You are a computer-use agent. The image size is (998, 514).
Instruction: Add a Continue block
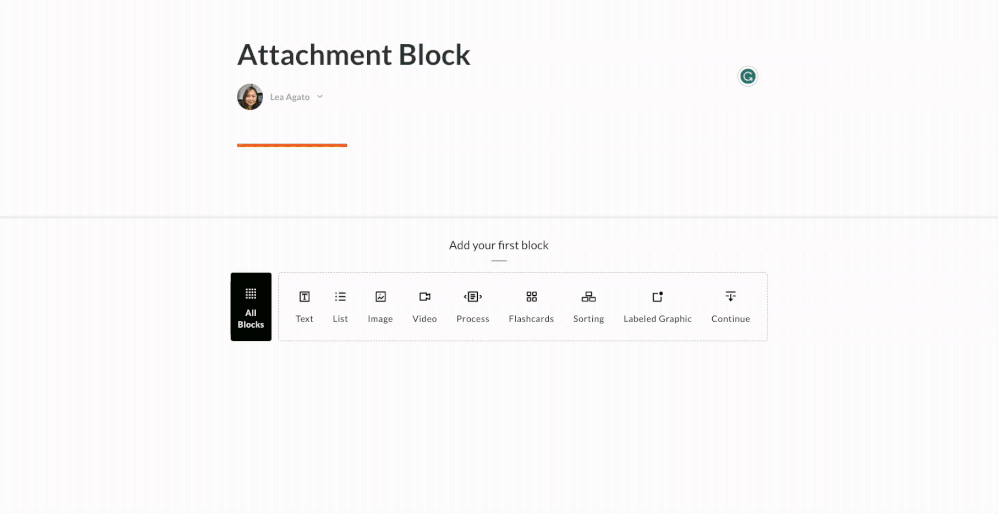[730, 306]
